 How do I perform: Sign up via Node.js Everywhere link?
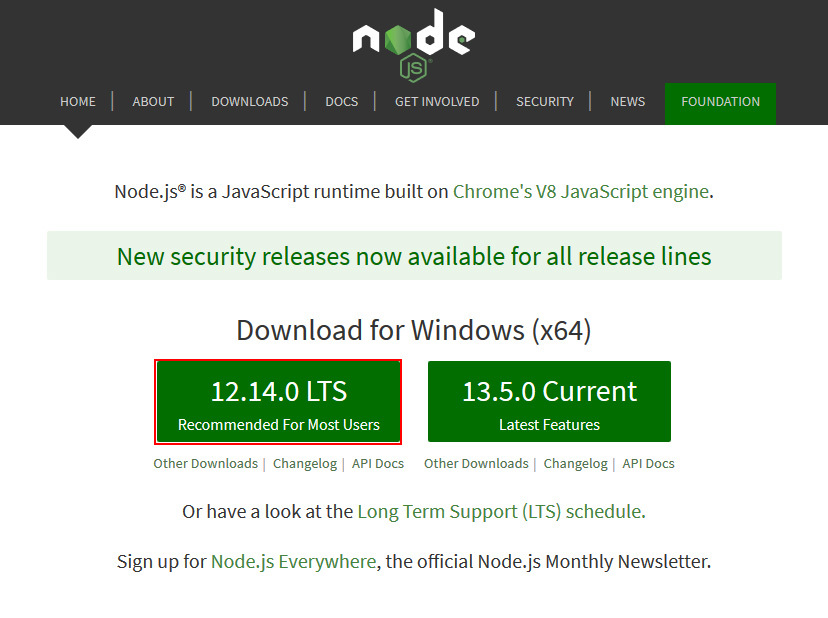coord(293,562)
